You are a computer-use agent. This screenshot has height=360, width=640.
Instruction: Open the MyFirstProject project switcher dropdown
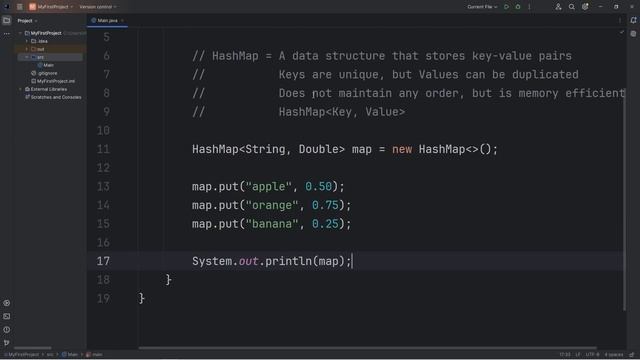pos(51,7)
